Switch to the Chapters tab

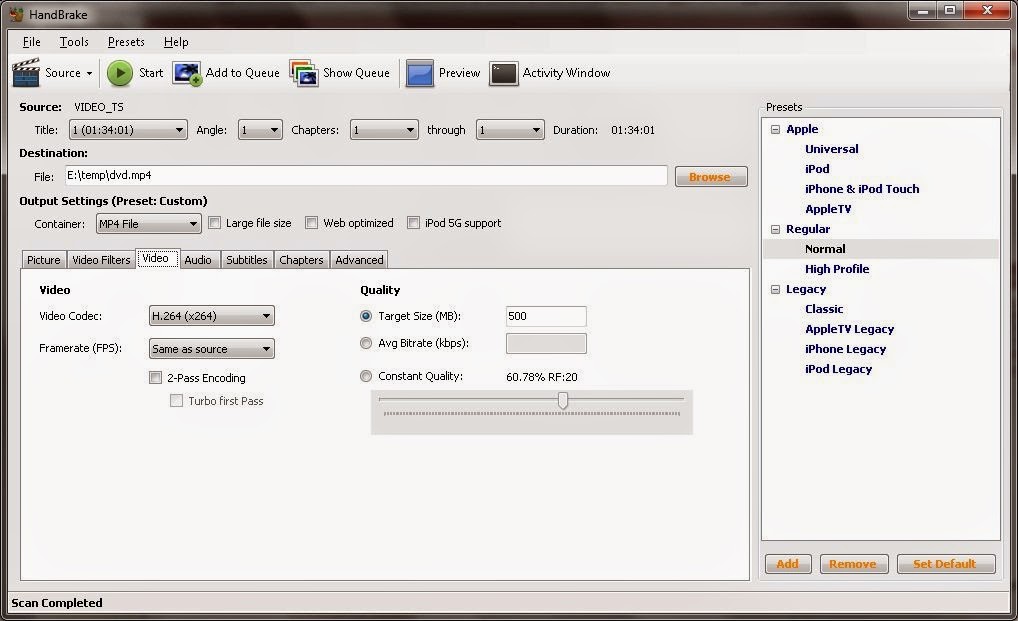click(x=301, y=260)
